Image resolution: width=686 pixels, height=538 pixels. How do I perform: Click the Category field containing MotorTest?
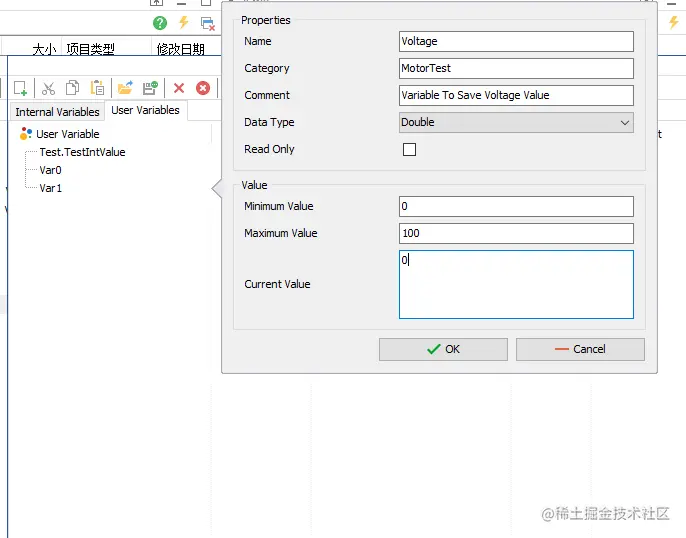(x=516, y=69)
